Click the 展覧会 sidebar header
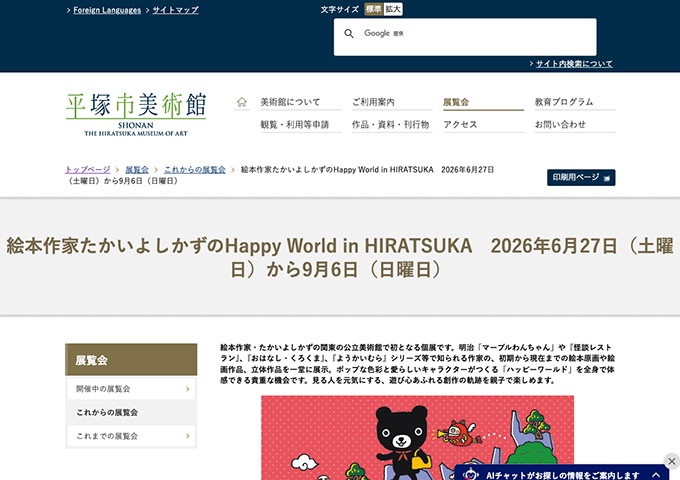Image resolution: width=680 pixels, height=480 pixels. 131,359
